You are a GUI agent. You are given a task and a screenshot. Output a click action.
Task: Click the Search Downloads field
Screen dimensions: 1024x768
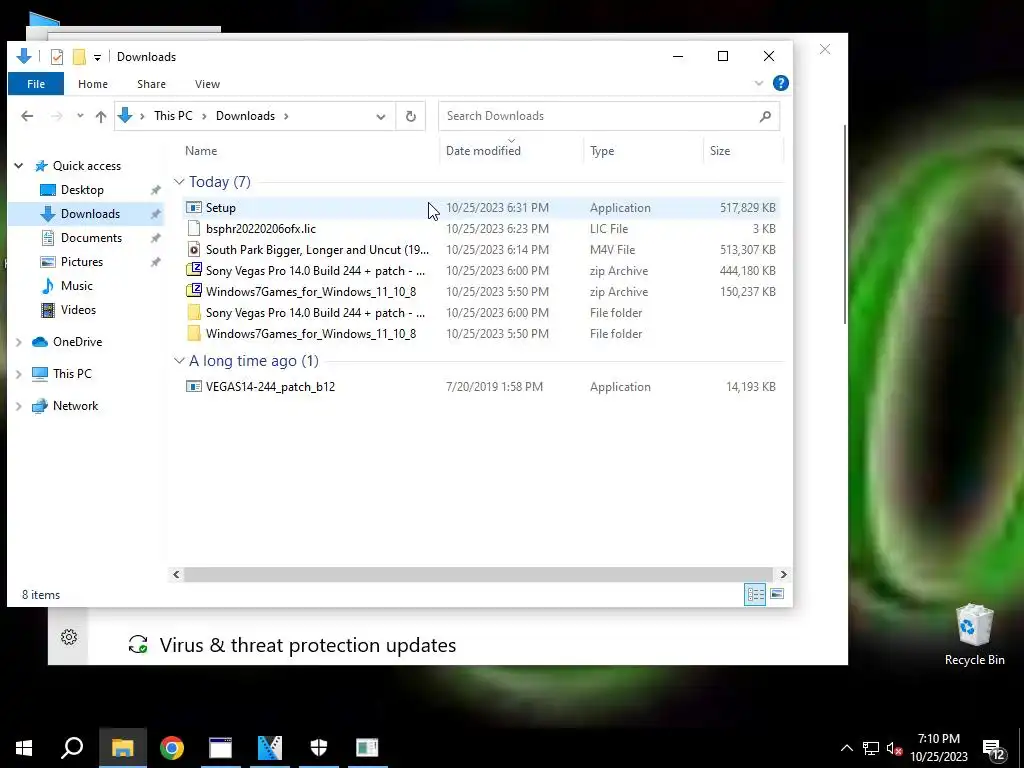[x=609, y=116]
